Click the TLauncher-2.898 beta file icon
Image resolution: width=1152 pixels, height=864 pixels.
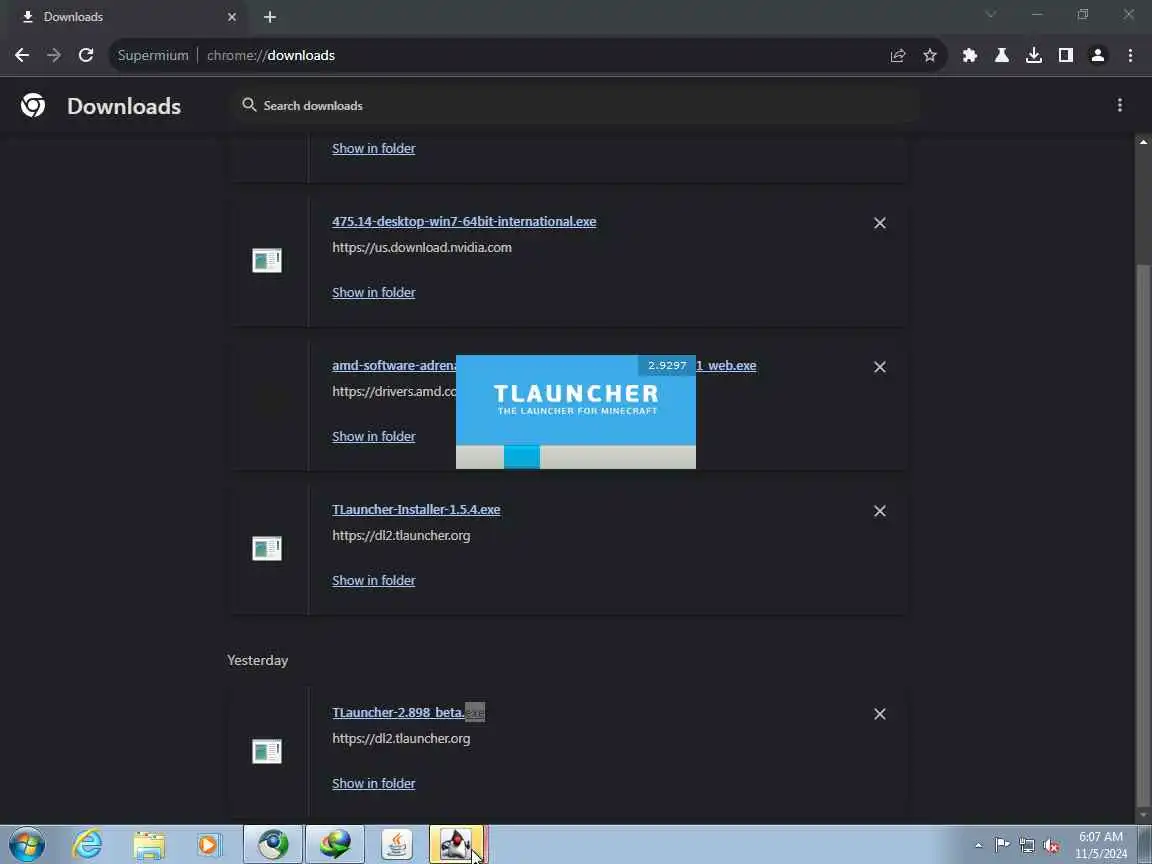coord(267,751)
